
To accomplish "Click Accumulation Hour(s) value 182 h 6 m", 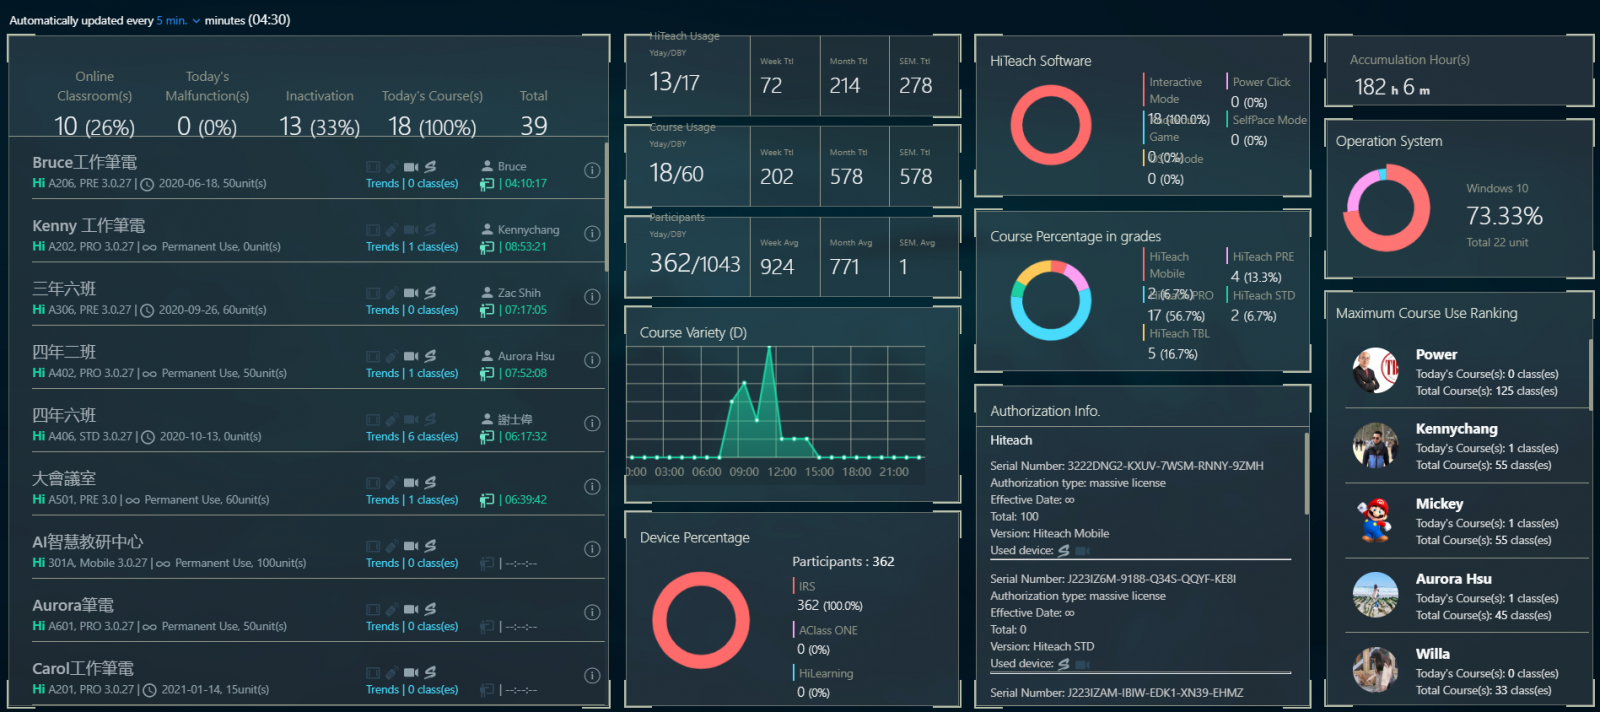I will click(x=1393, y=87).
